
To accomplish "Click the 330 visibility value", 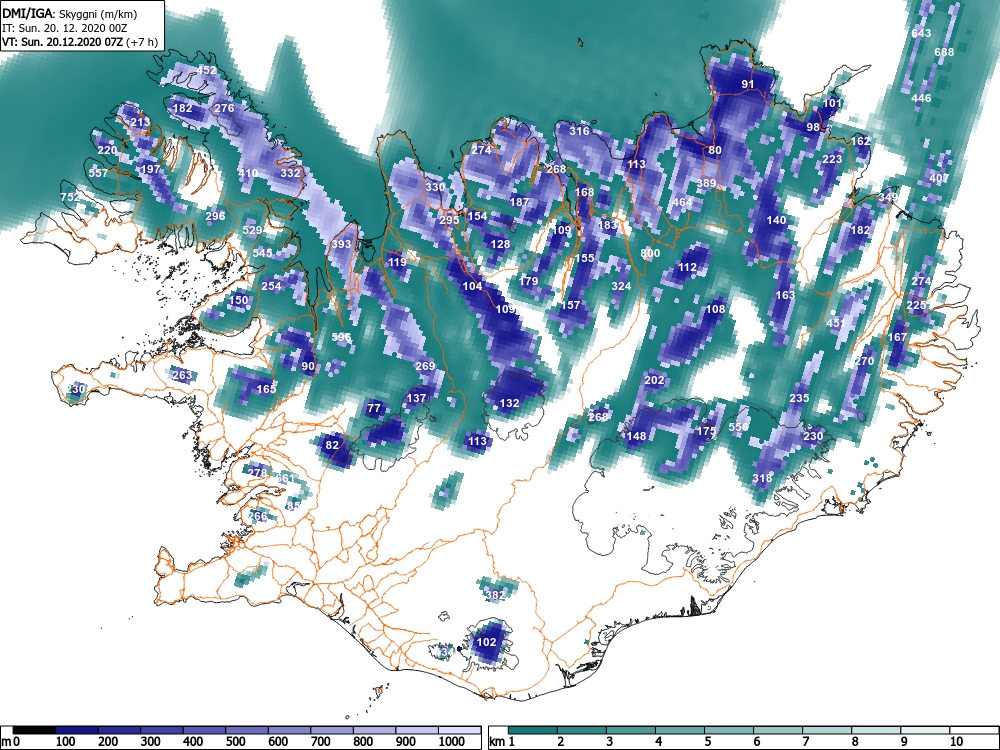I will coord(435,187).
